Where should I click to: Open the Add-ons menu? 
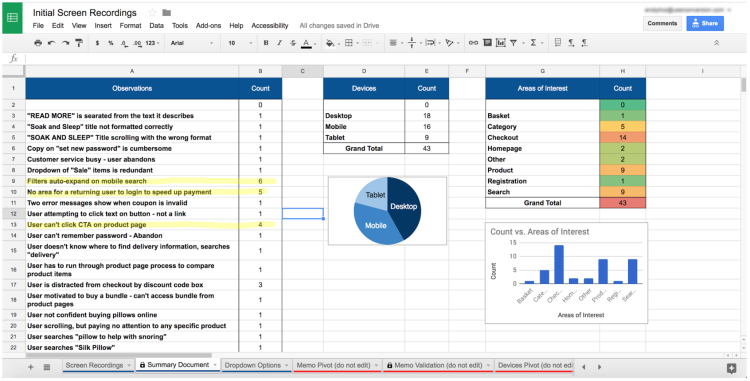[x=209, y=26]
